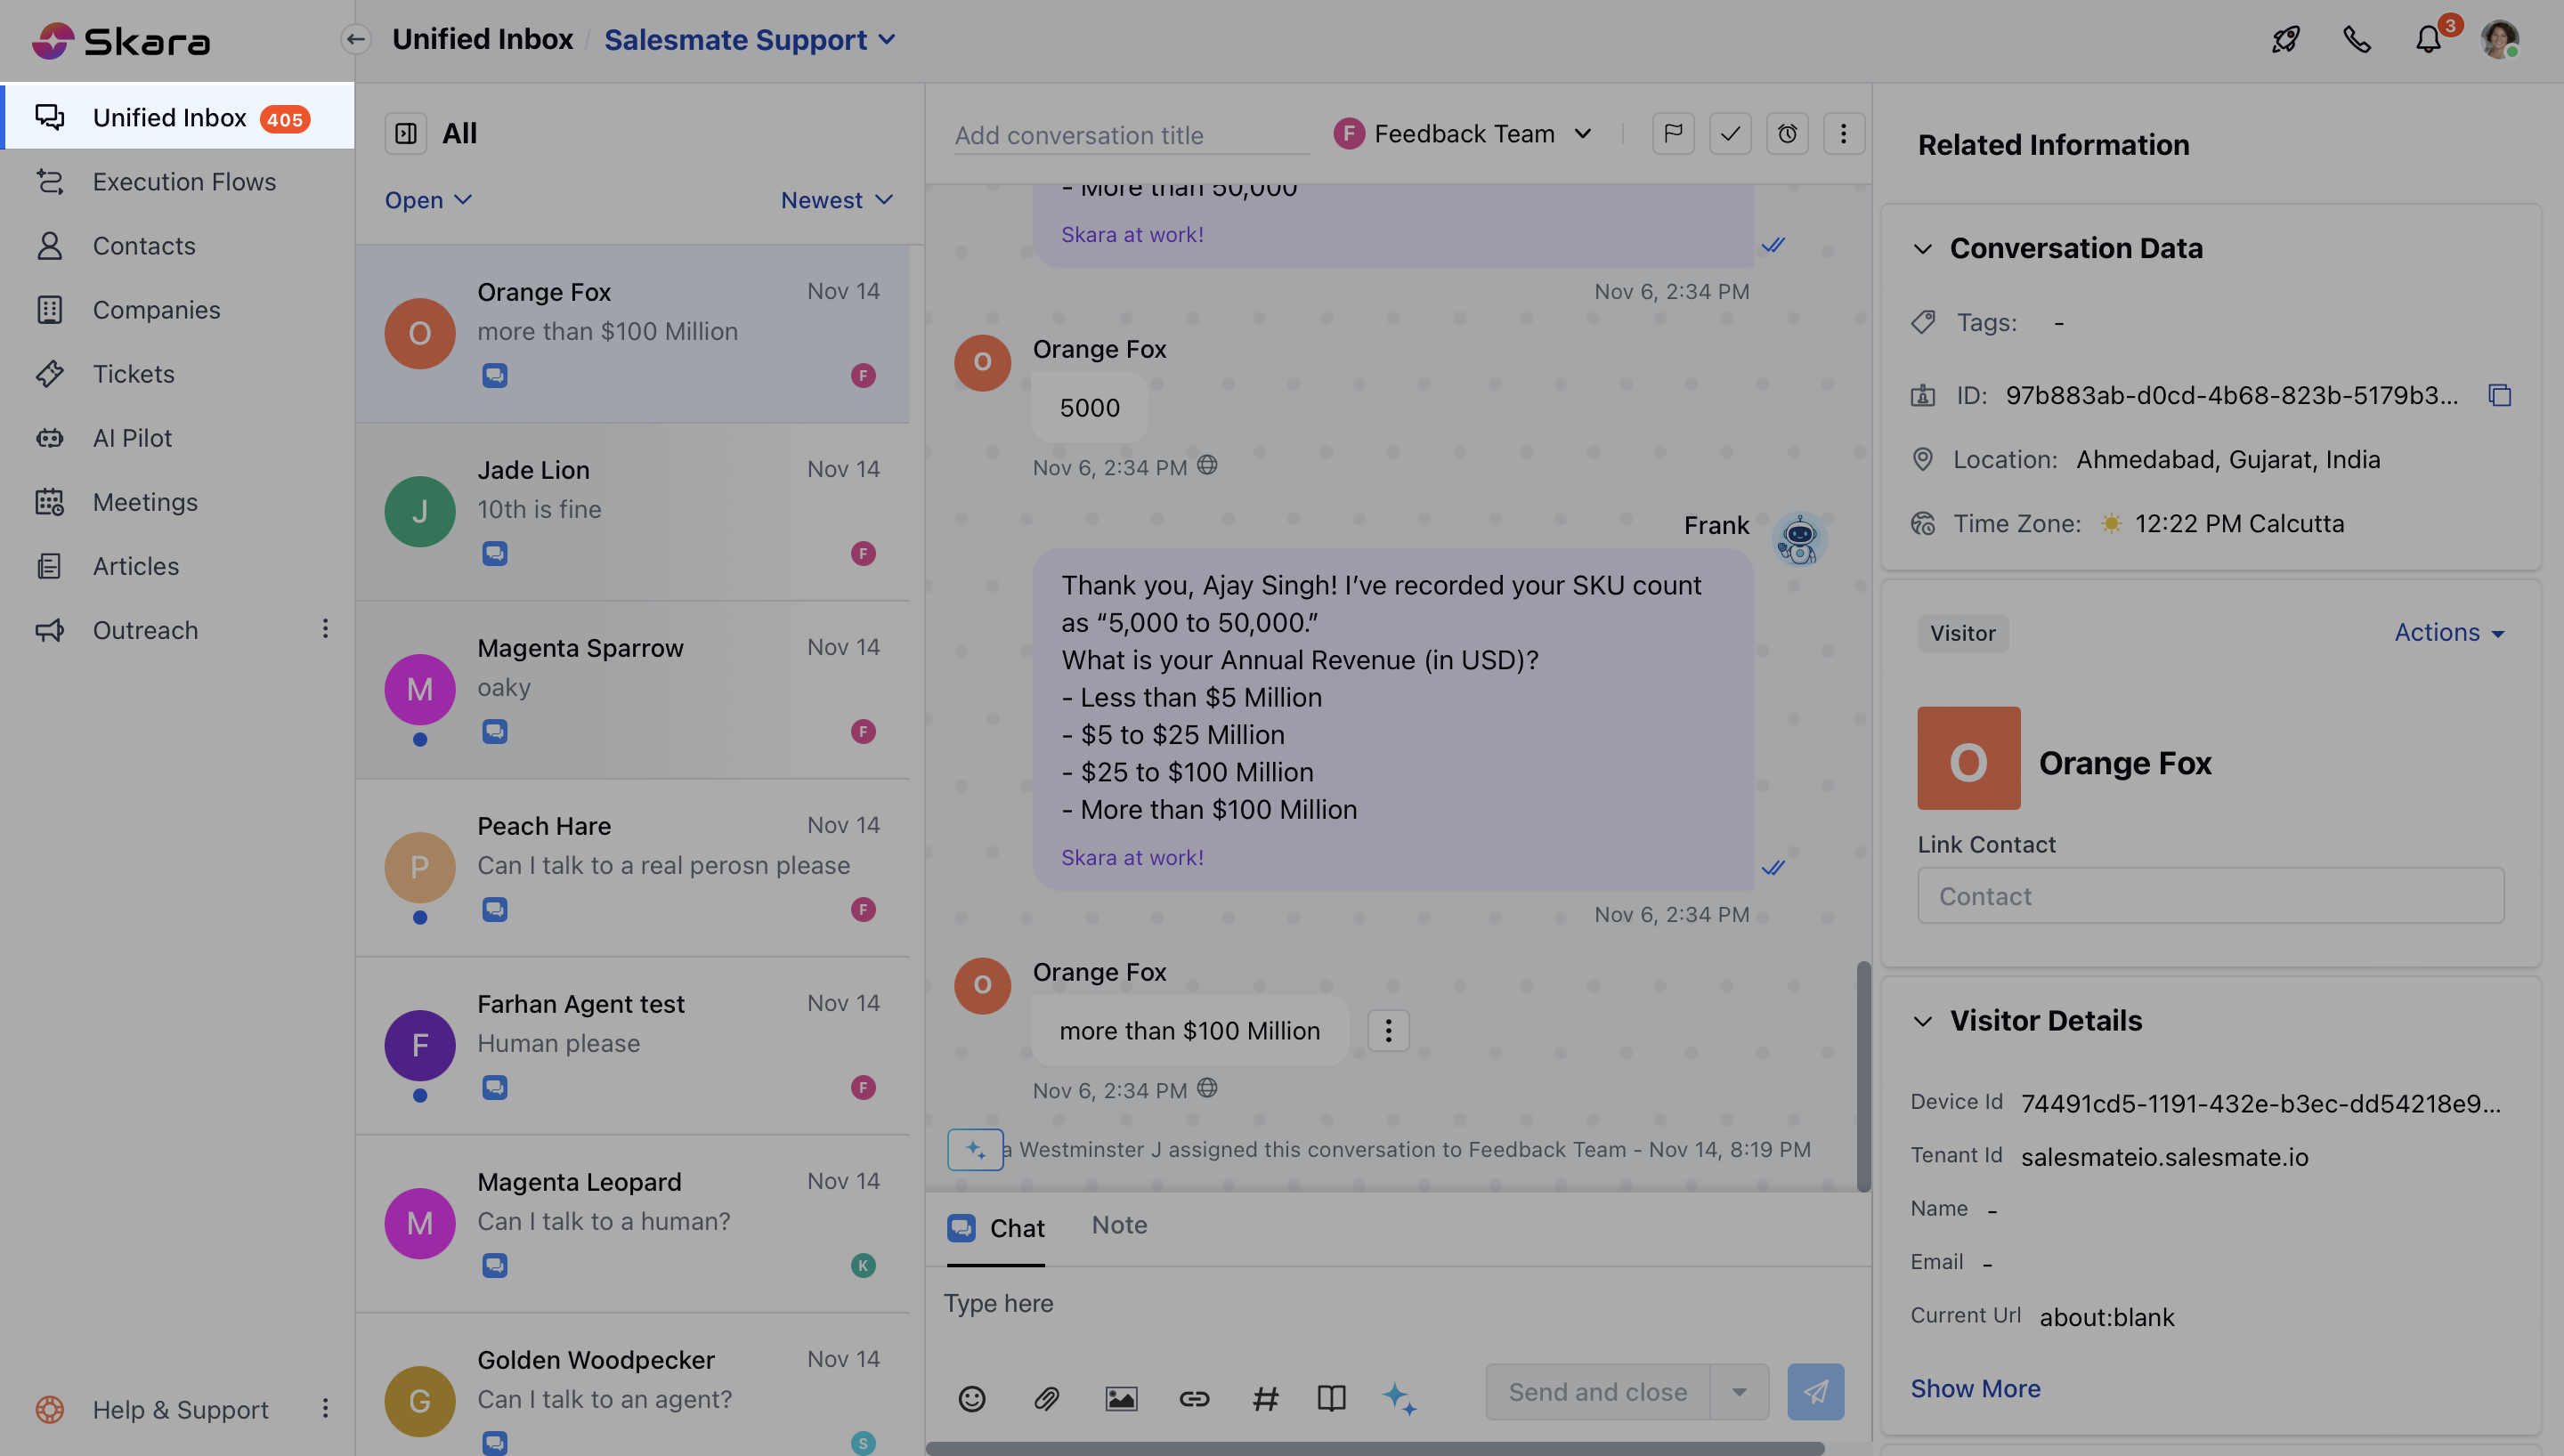This screenshot has width=2564, height=1456.
Task: Copy the conversation ID
Action: [2499, 396]
